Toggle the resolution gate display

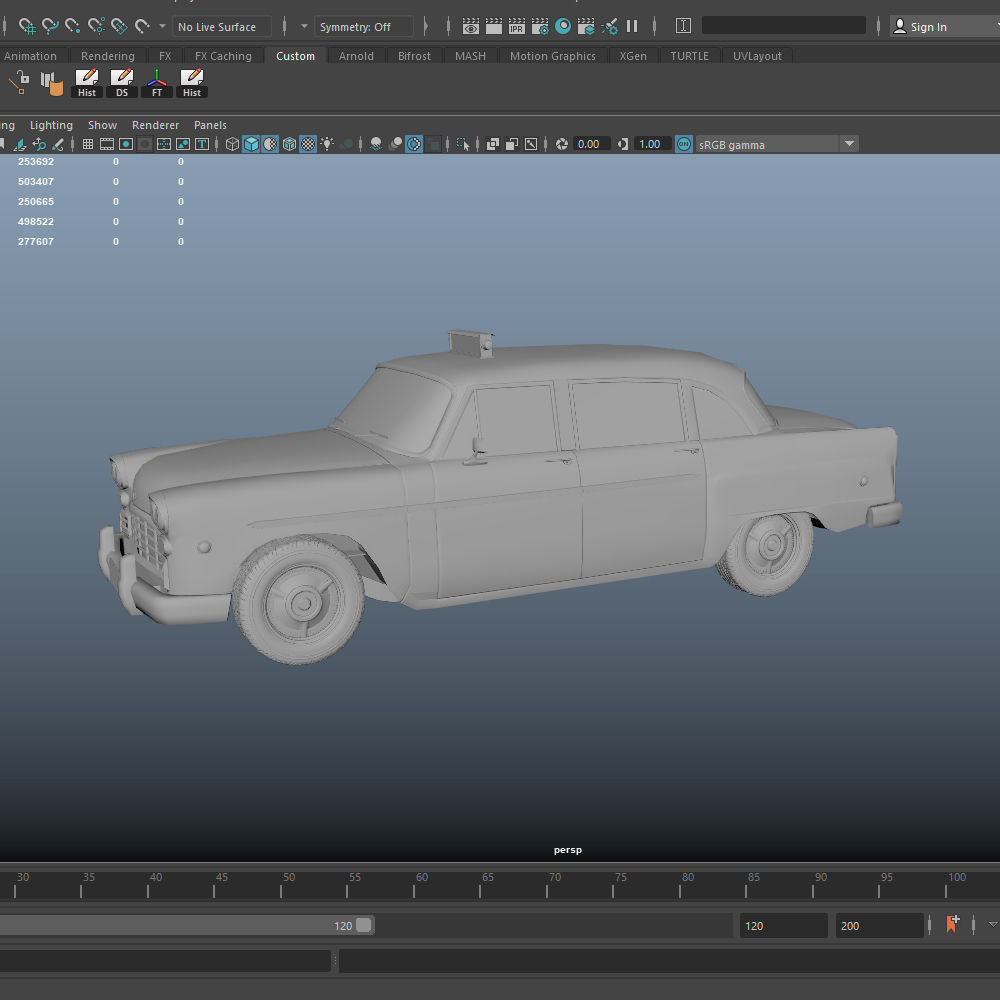(x=126, y=144)
